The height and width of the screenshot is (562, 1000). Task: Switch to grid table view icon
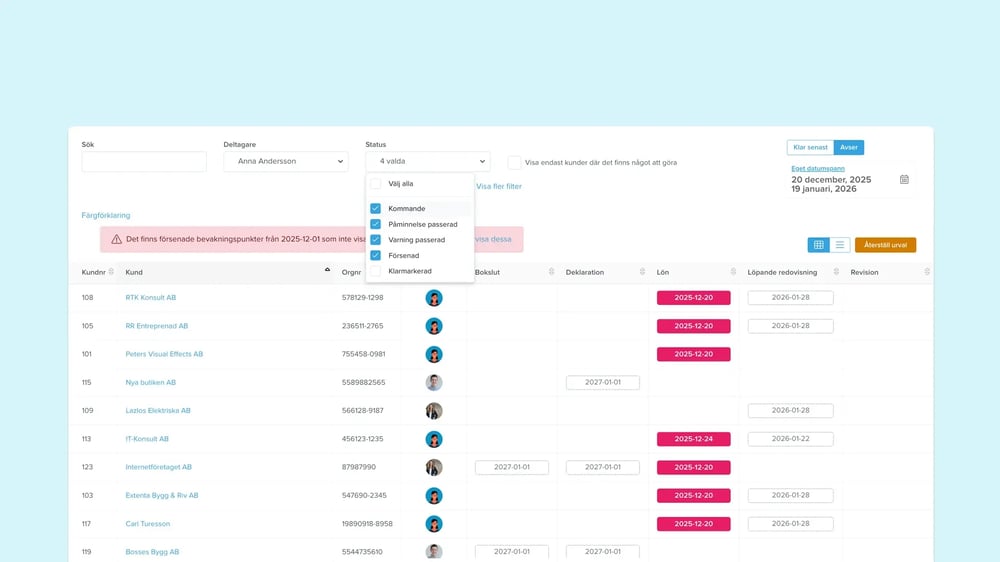818,245
